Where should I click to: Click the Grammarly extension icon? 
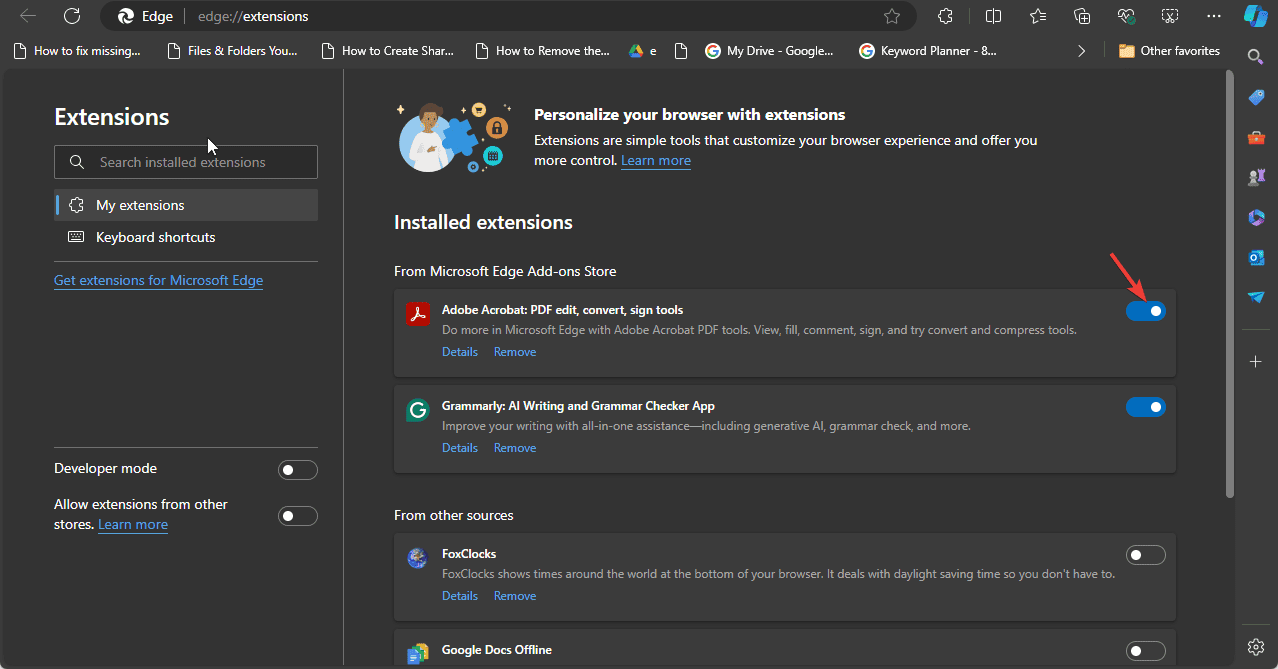(417, 410)
